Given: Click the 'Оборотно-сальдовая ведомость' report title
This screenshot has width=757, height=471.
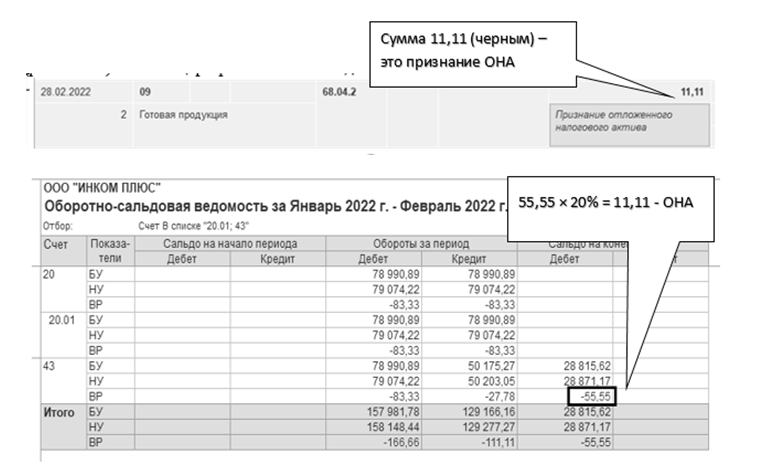Looking at the screenshot, I should point(276,206).
